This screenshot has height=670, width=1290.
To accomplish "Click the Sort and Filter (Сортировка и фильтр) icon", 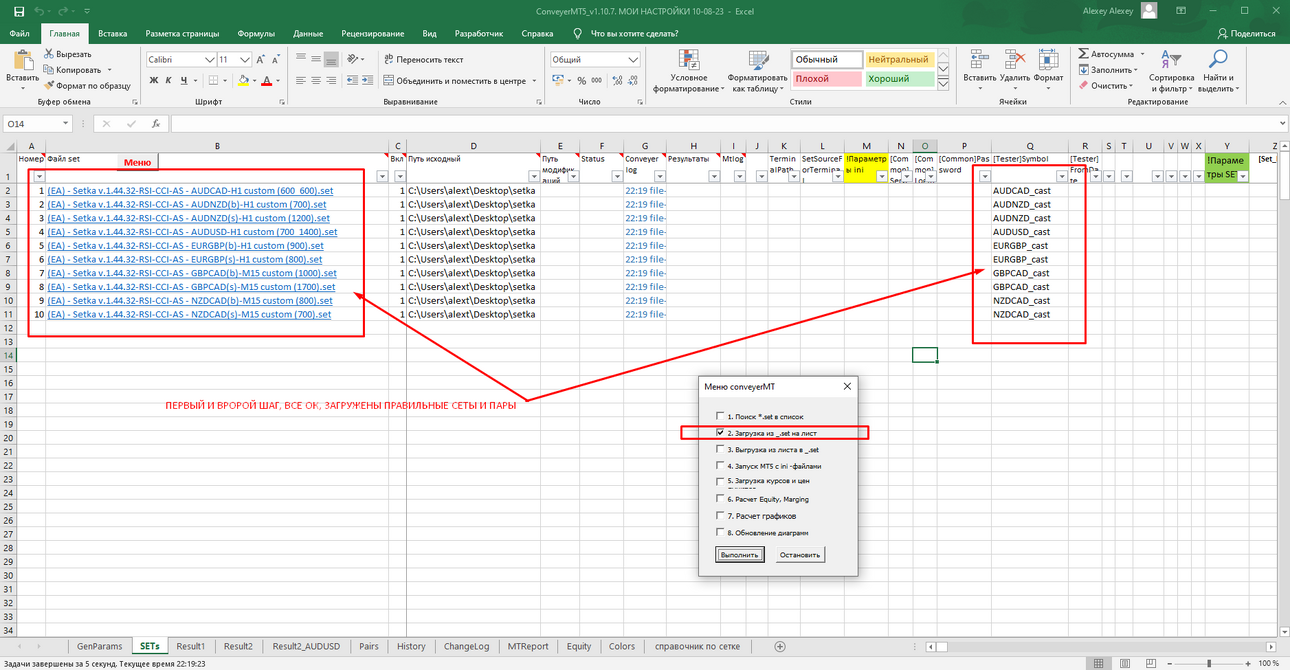I will pos(1171,62).
